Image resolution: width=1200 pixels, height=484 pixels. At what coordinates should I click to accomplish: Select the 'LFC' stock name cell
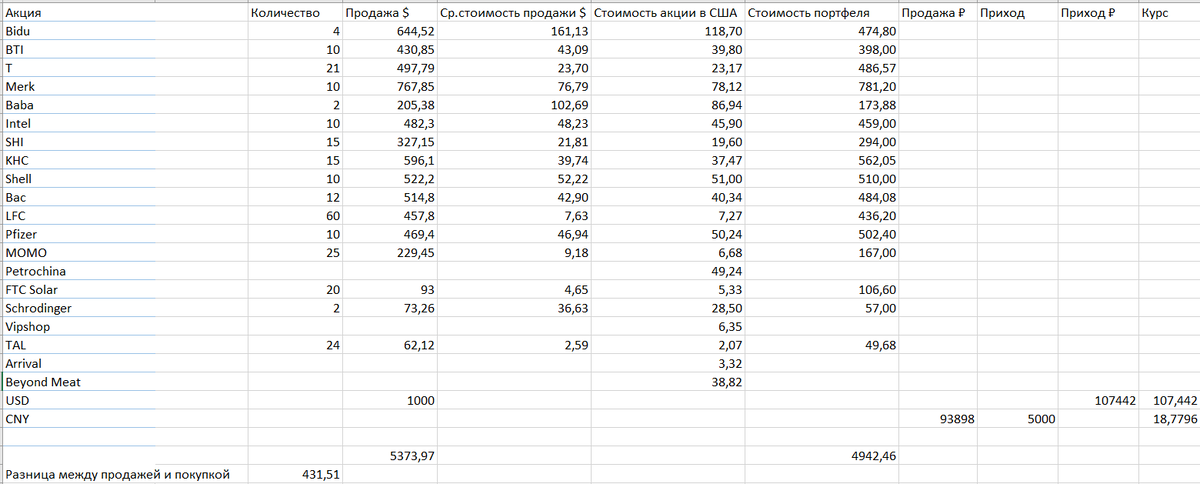(124, 215)
